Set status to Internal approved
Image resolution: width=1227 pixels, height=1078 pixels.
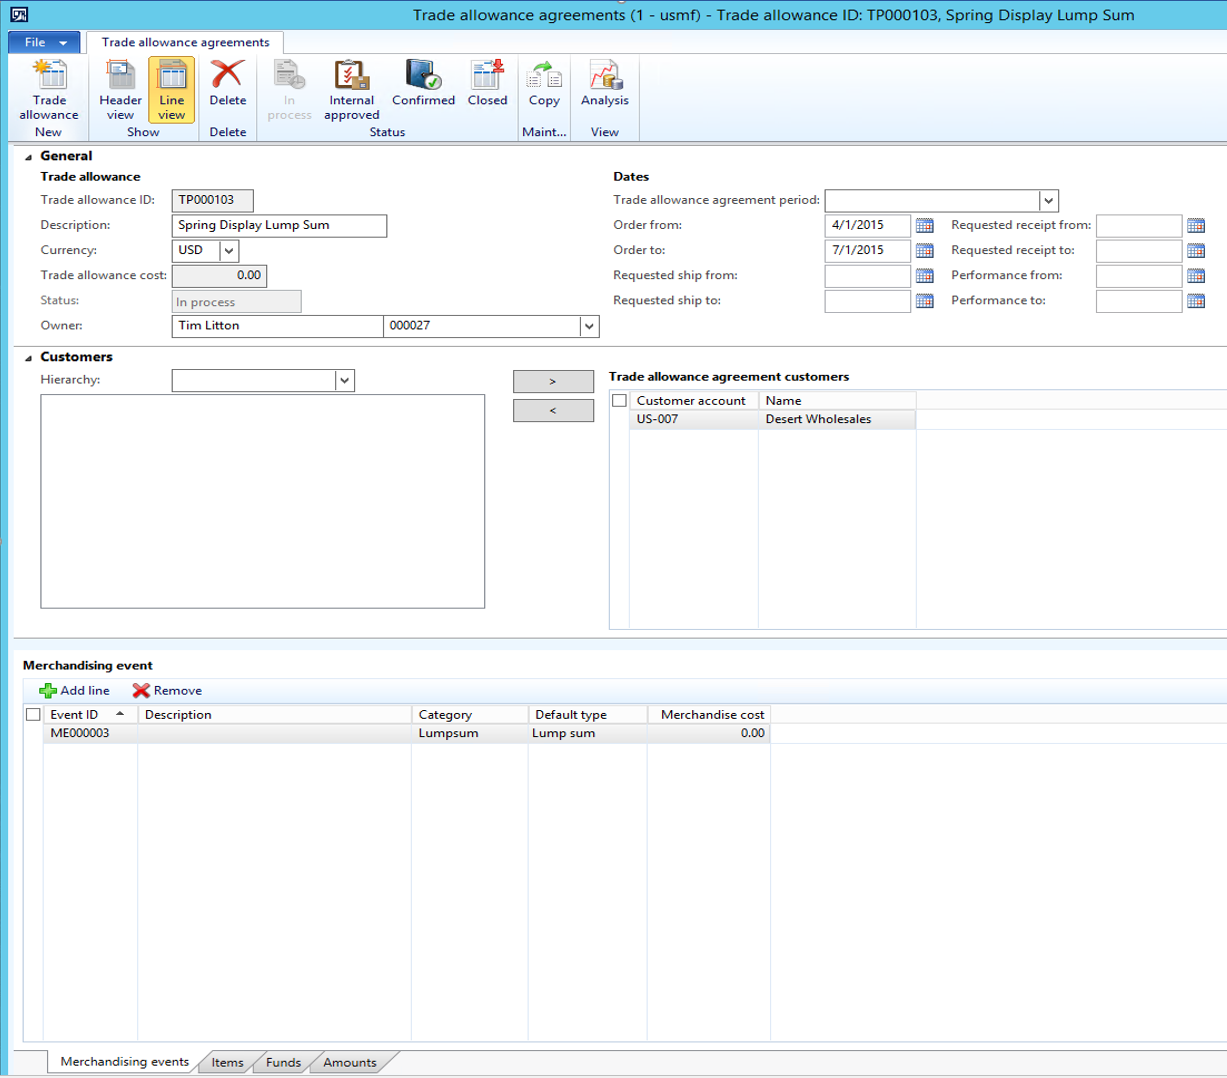[x=351, y=90]
